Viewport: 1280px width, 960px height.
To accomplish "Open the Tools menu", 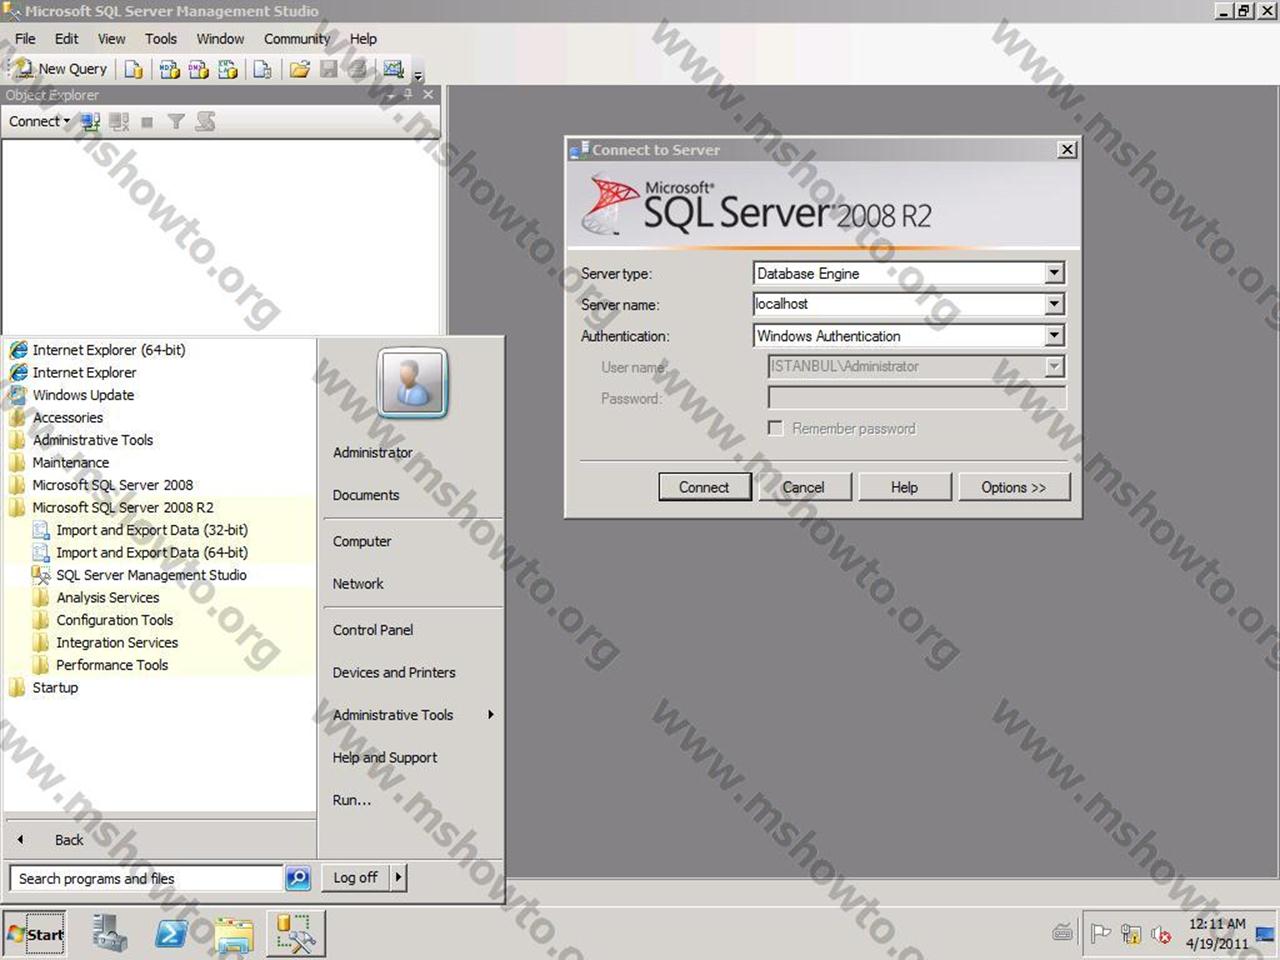I will point(160,39).
